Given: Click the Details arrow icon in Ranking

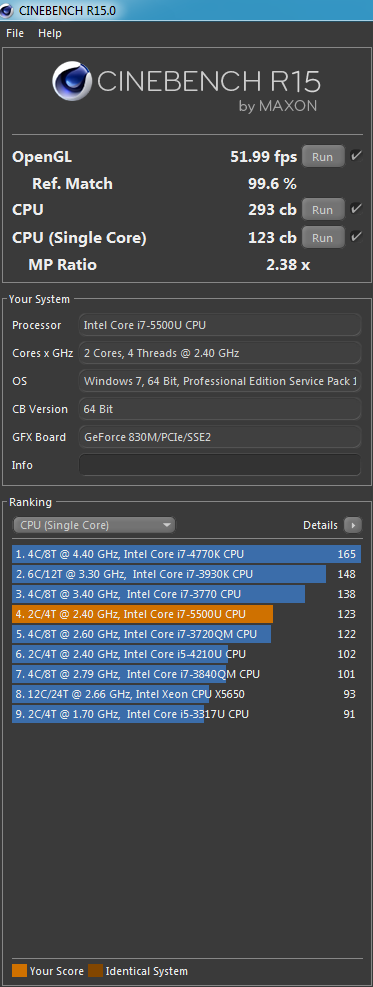Looking at the screenshot, I should coord(353,525).
